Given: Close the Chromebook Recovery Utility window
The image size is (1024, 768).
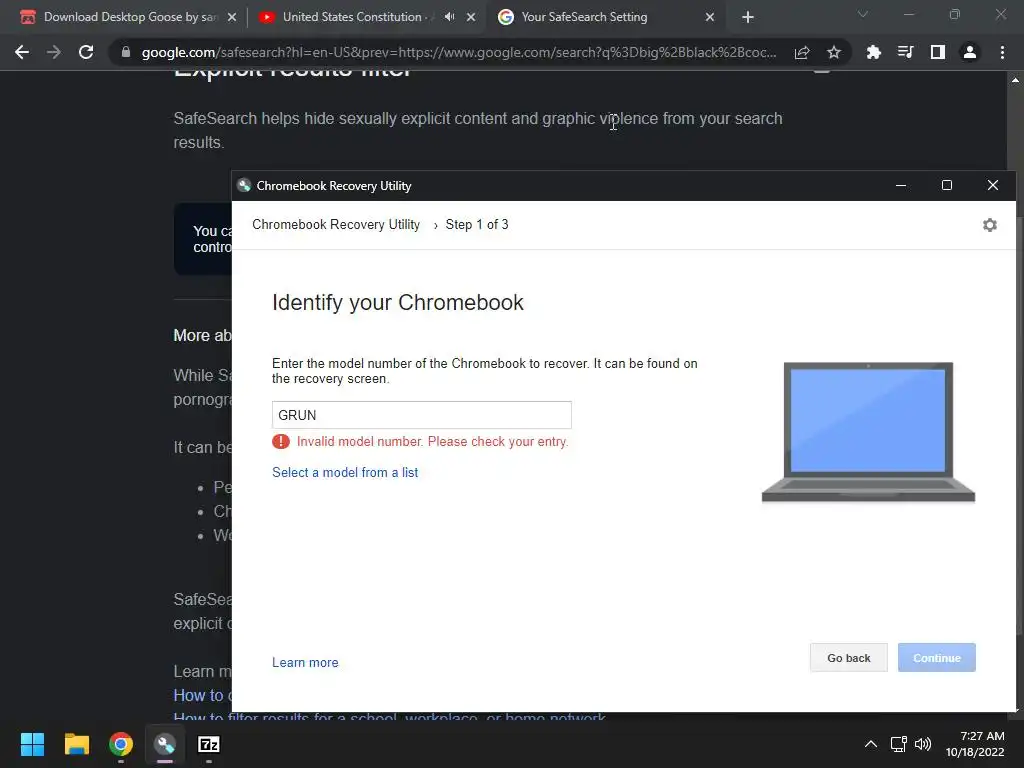Looking at the screenshot, I should coord(993,185).
